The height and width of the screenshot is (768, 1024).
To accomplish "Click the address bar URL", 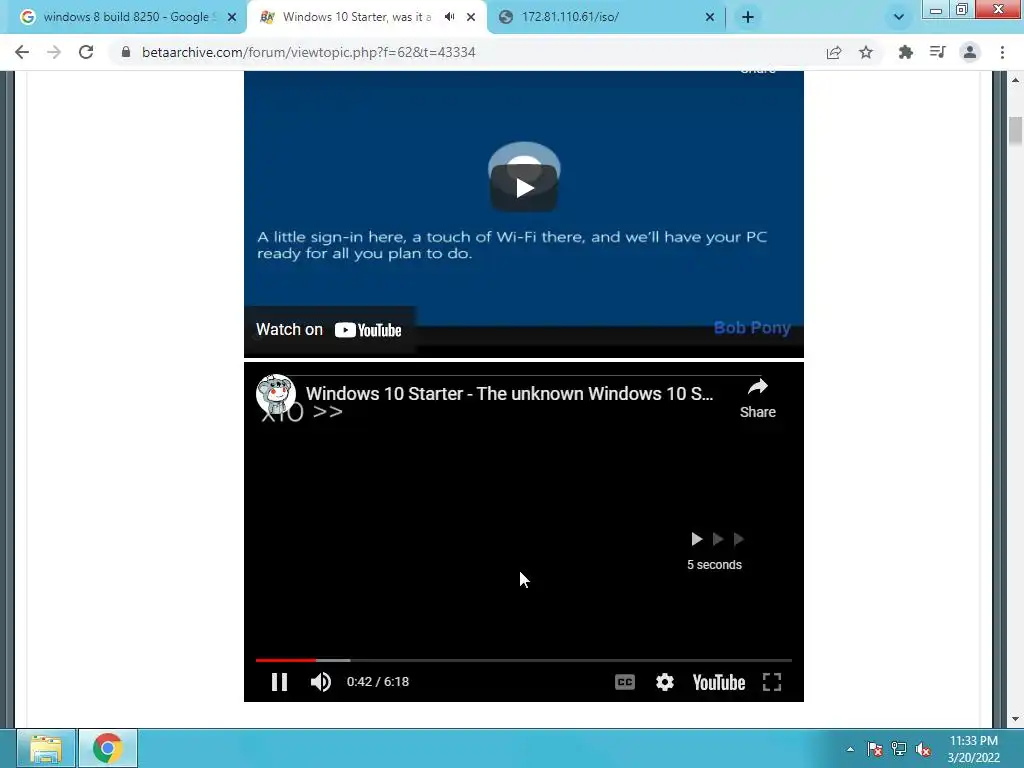I will pos(308,52).
